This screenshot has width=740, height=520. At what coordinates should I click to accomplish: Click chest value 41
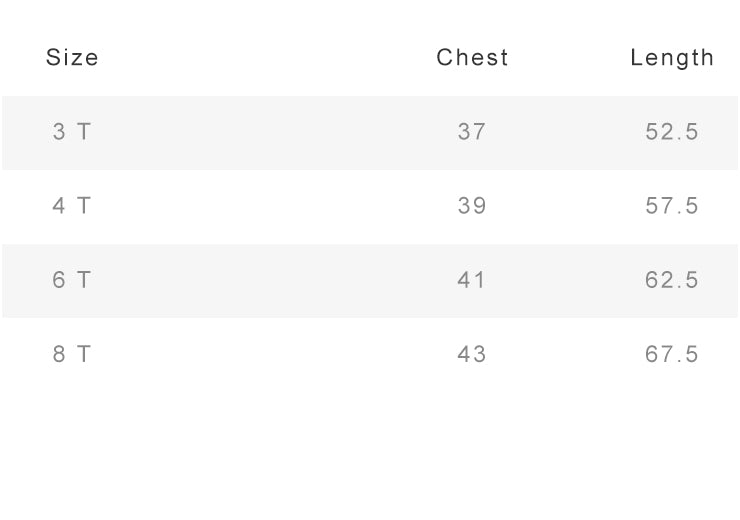(471, 280)
